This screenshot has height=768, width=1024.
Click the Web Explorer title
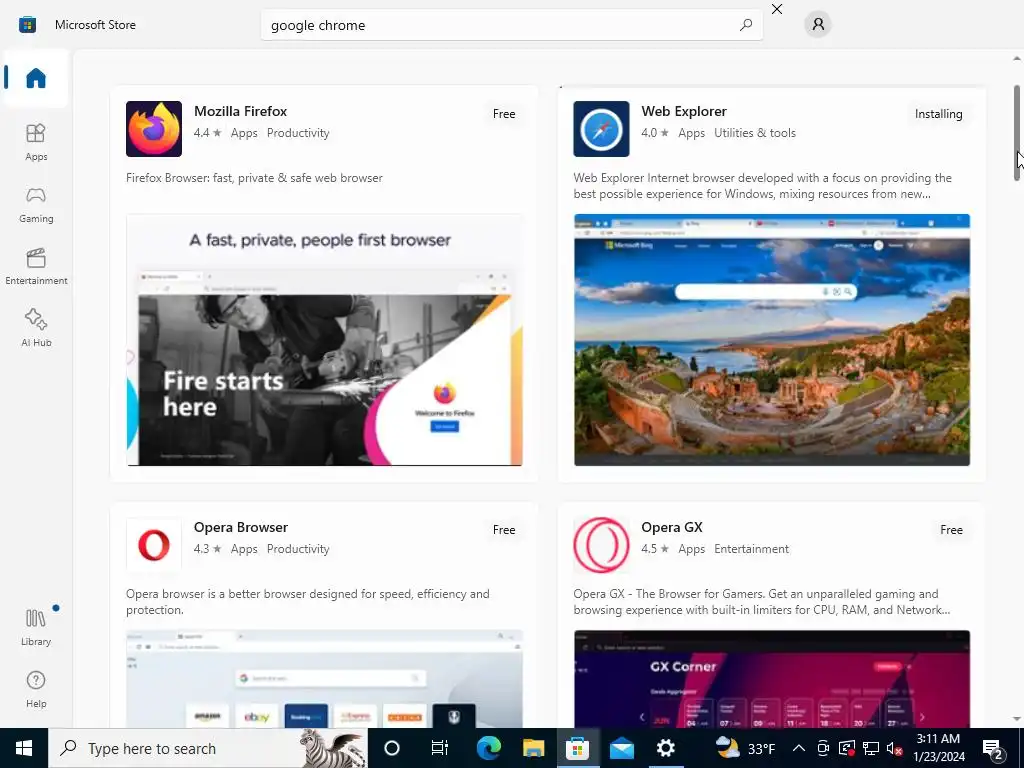[684, 111]
